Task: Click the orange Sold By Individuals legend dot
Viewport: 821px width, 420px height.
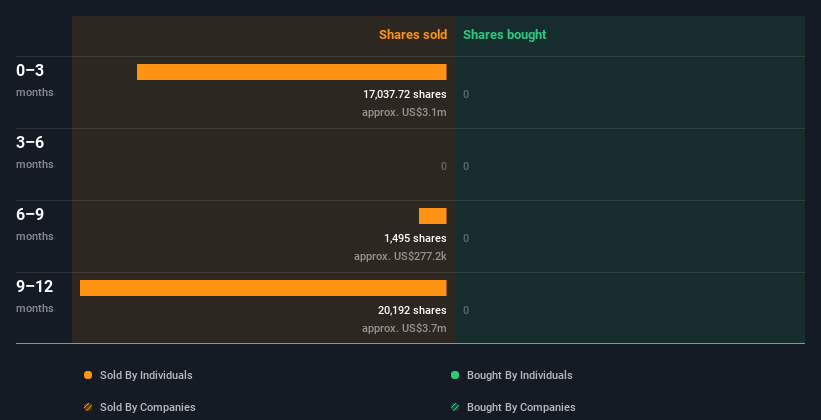Action: point(88,375)
